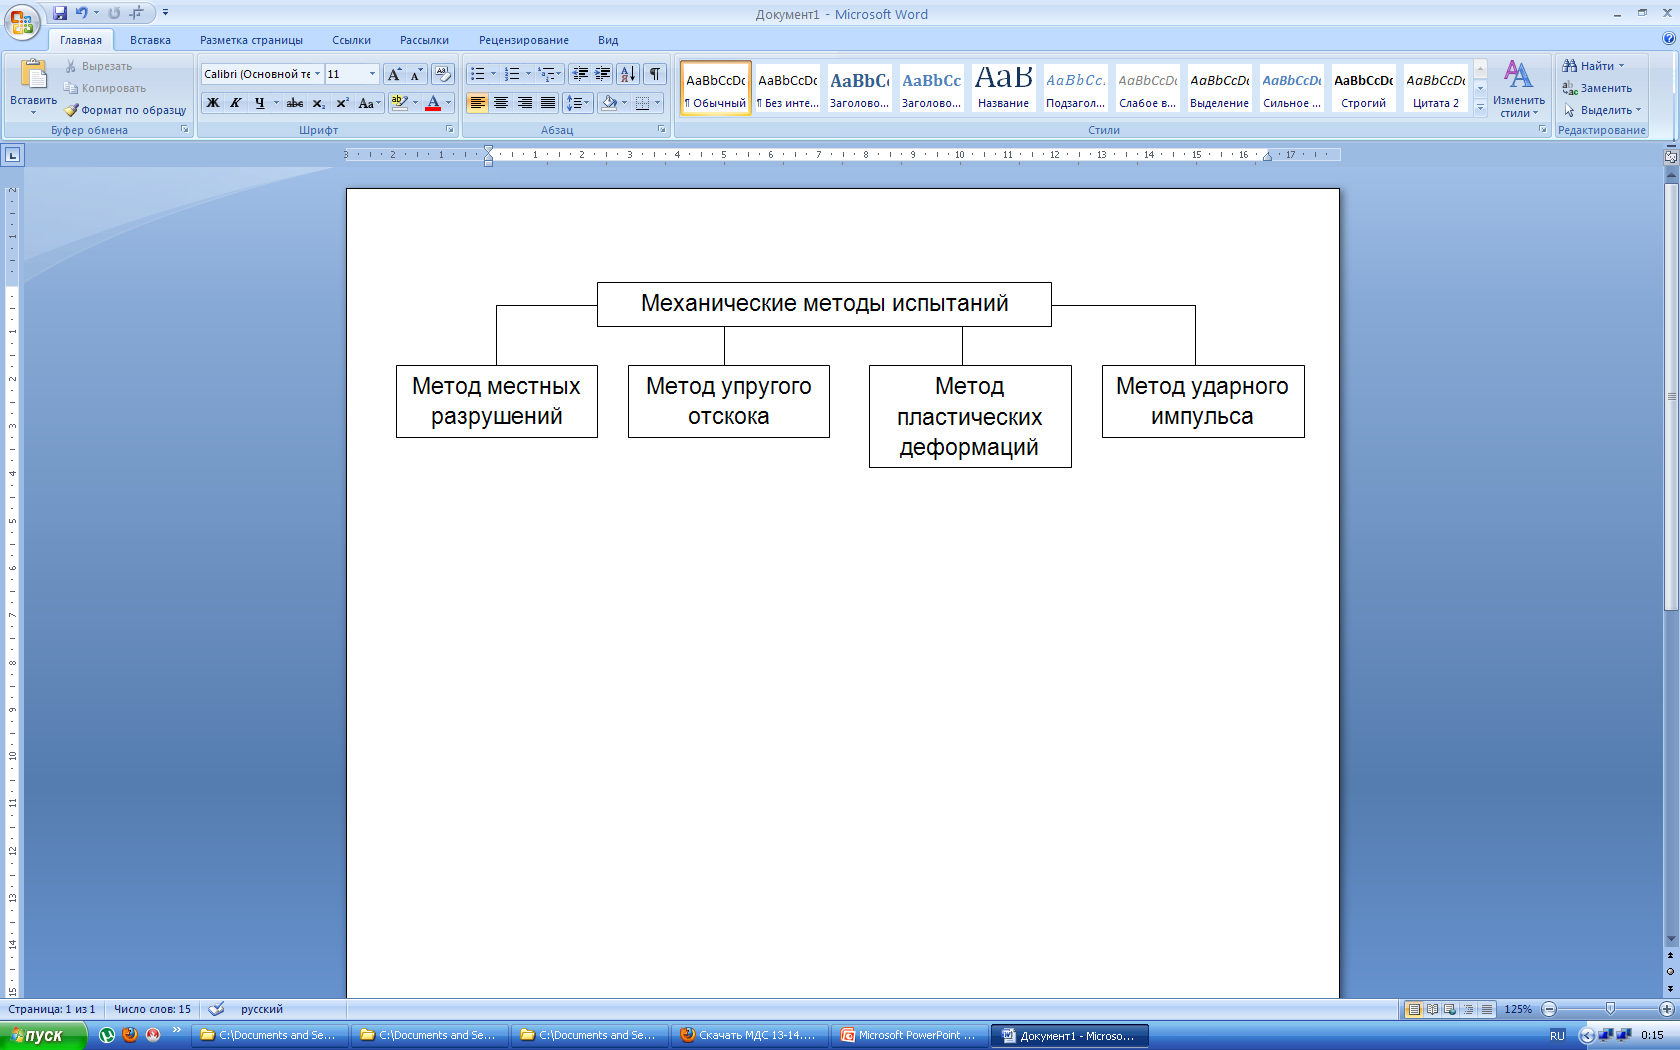
Task: Increase paragraph indent
Action: (x=603, y=74)
